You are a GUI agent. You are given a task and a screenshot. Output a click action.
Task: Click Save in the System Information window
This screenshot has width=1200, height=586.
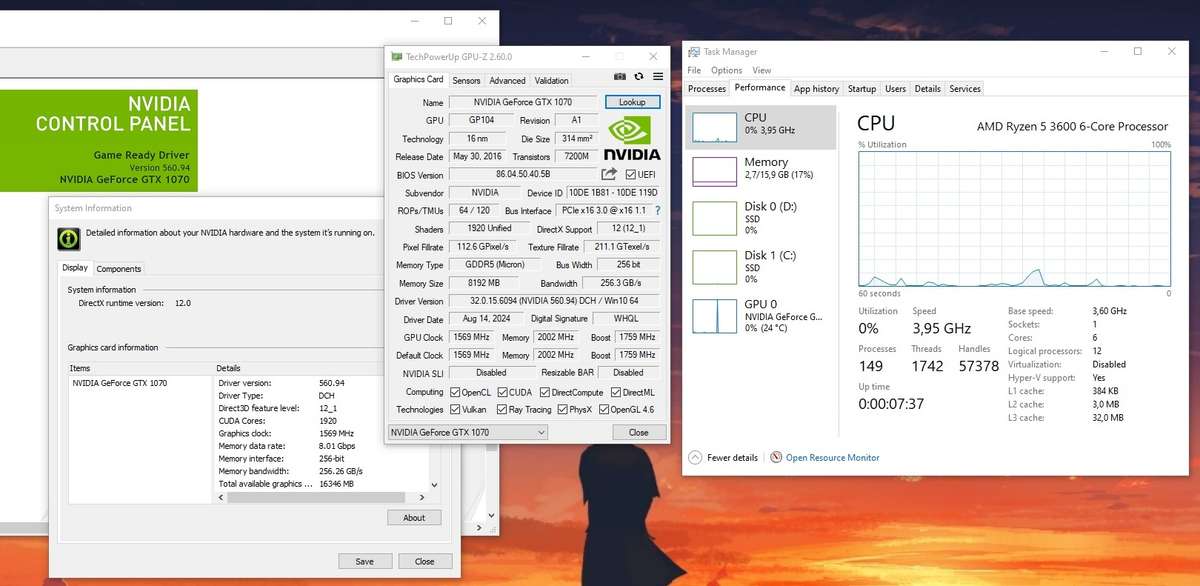click(x=365, y=561)
